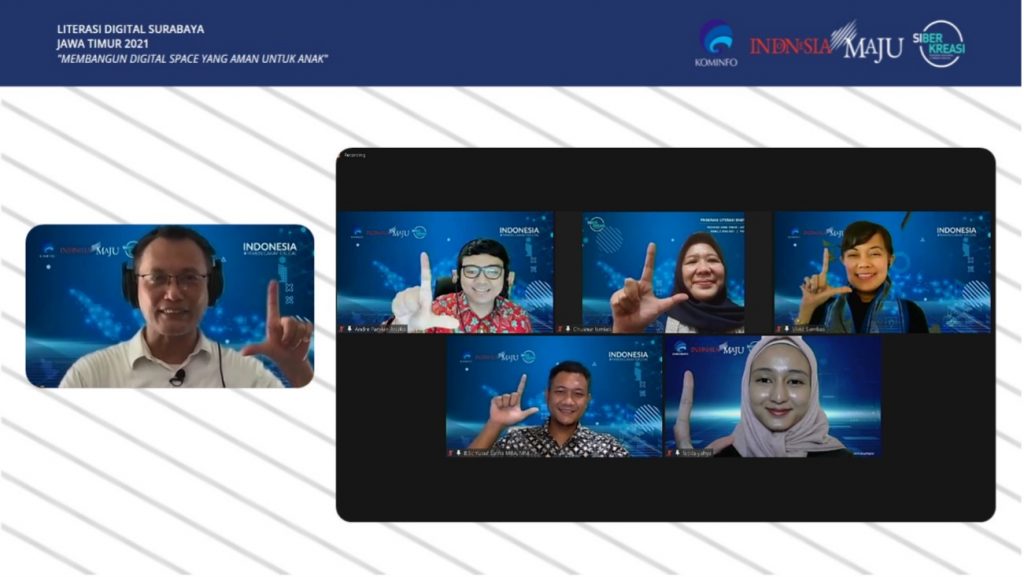The width and height of the screenshot is (1024, 577).
Task: Click the Kominfo logo in the header
Action: click(x=715, y=44)
